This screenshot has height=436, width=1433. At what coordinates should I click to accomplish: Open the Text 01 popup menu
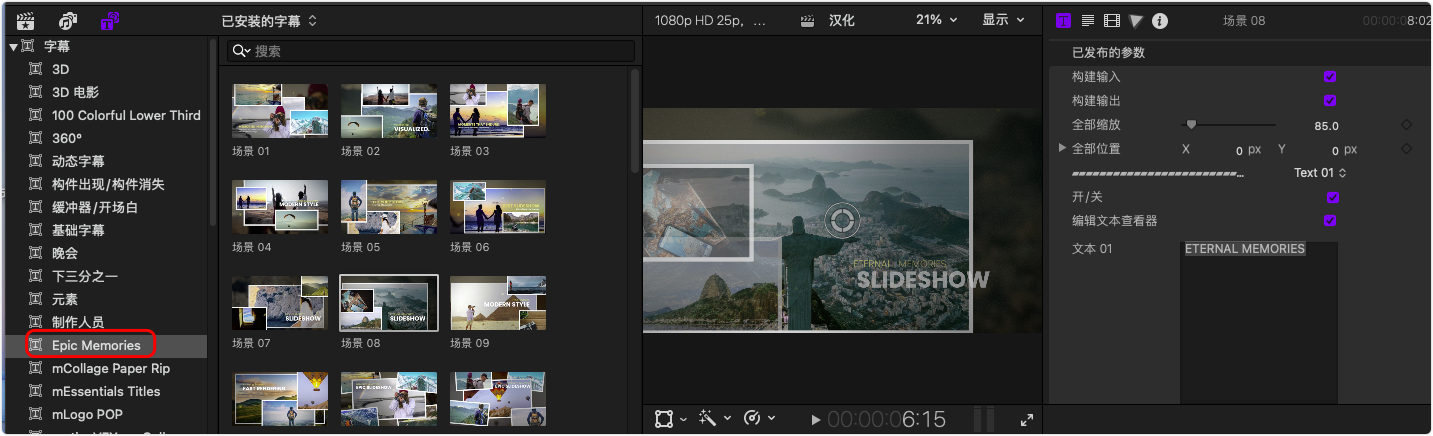[1320, 173]
